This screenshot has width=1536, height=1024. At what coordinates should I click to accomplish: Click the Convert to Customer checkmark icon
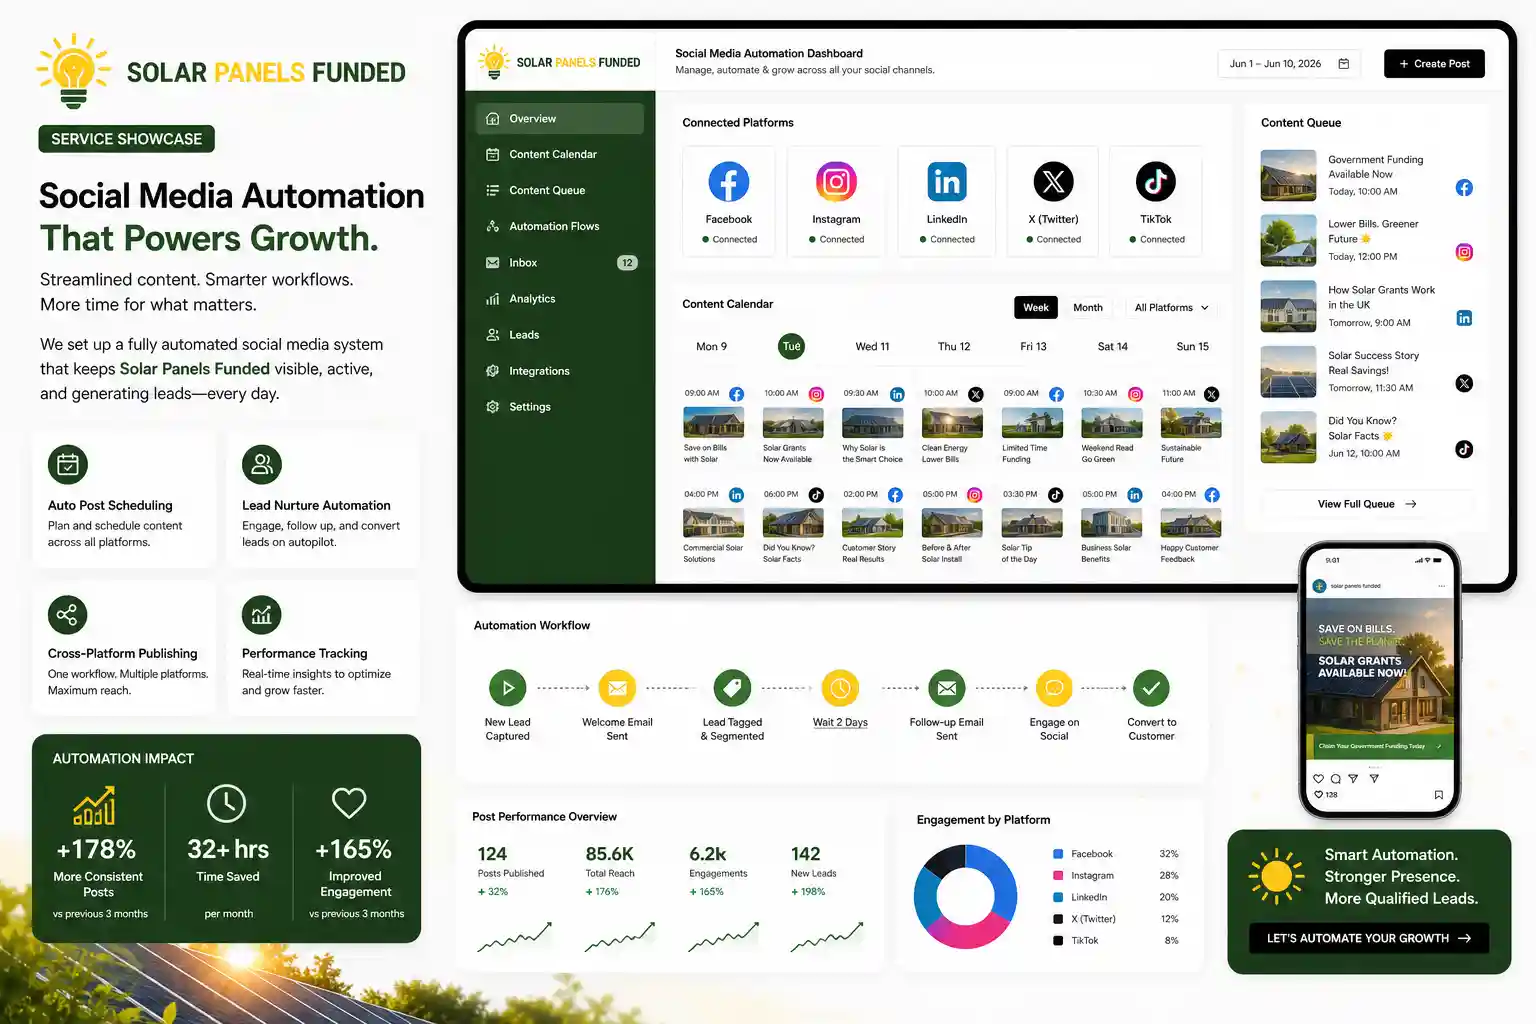point(1151,688)
